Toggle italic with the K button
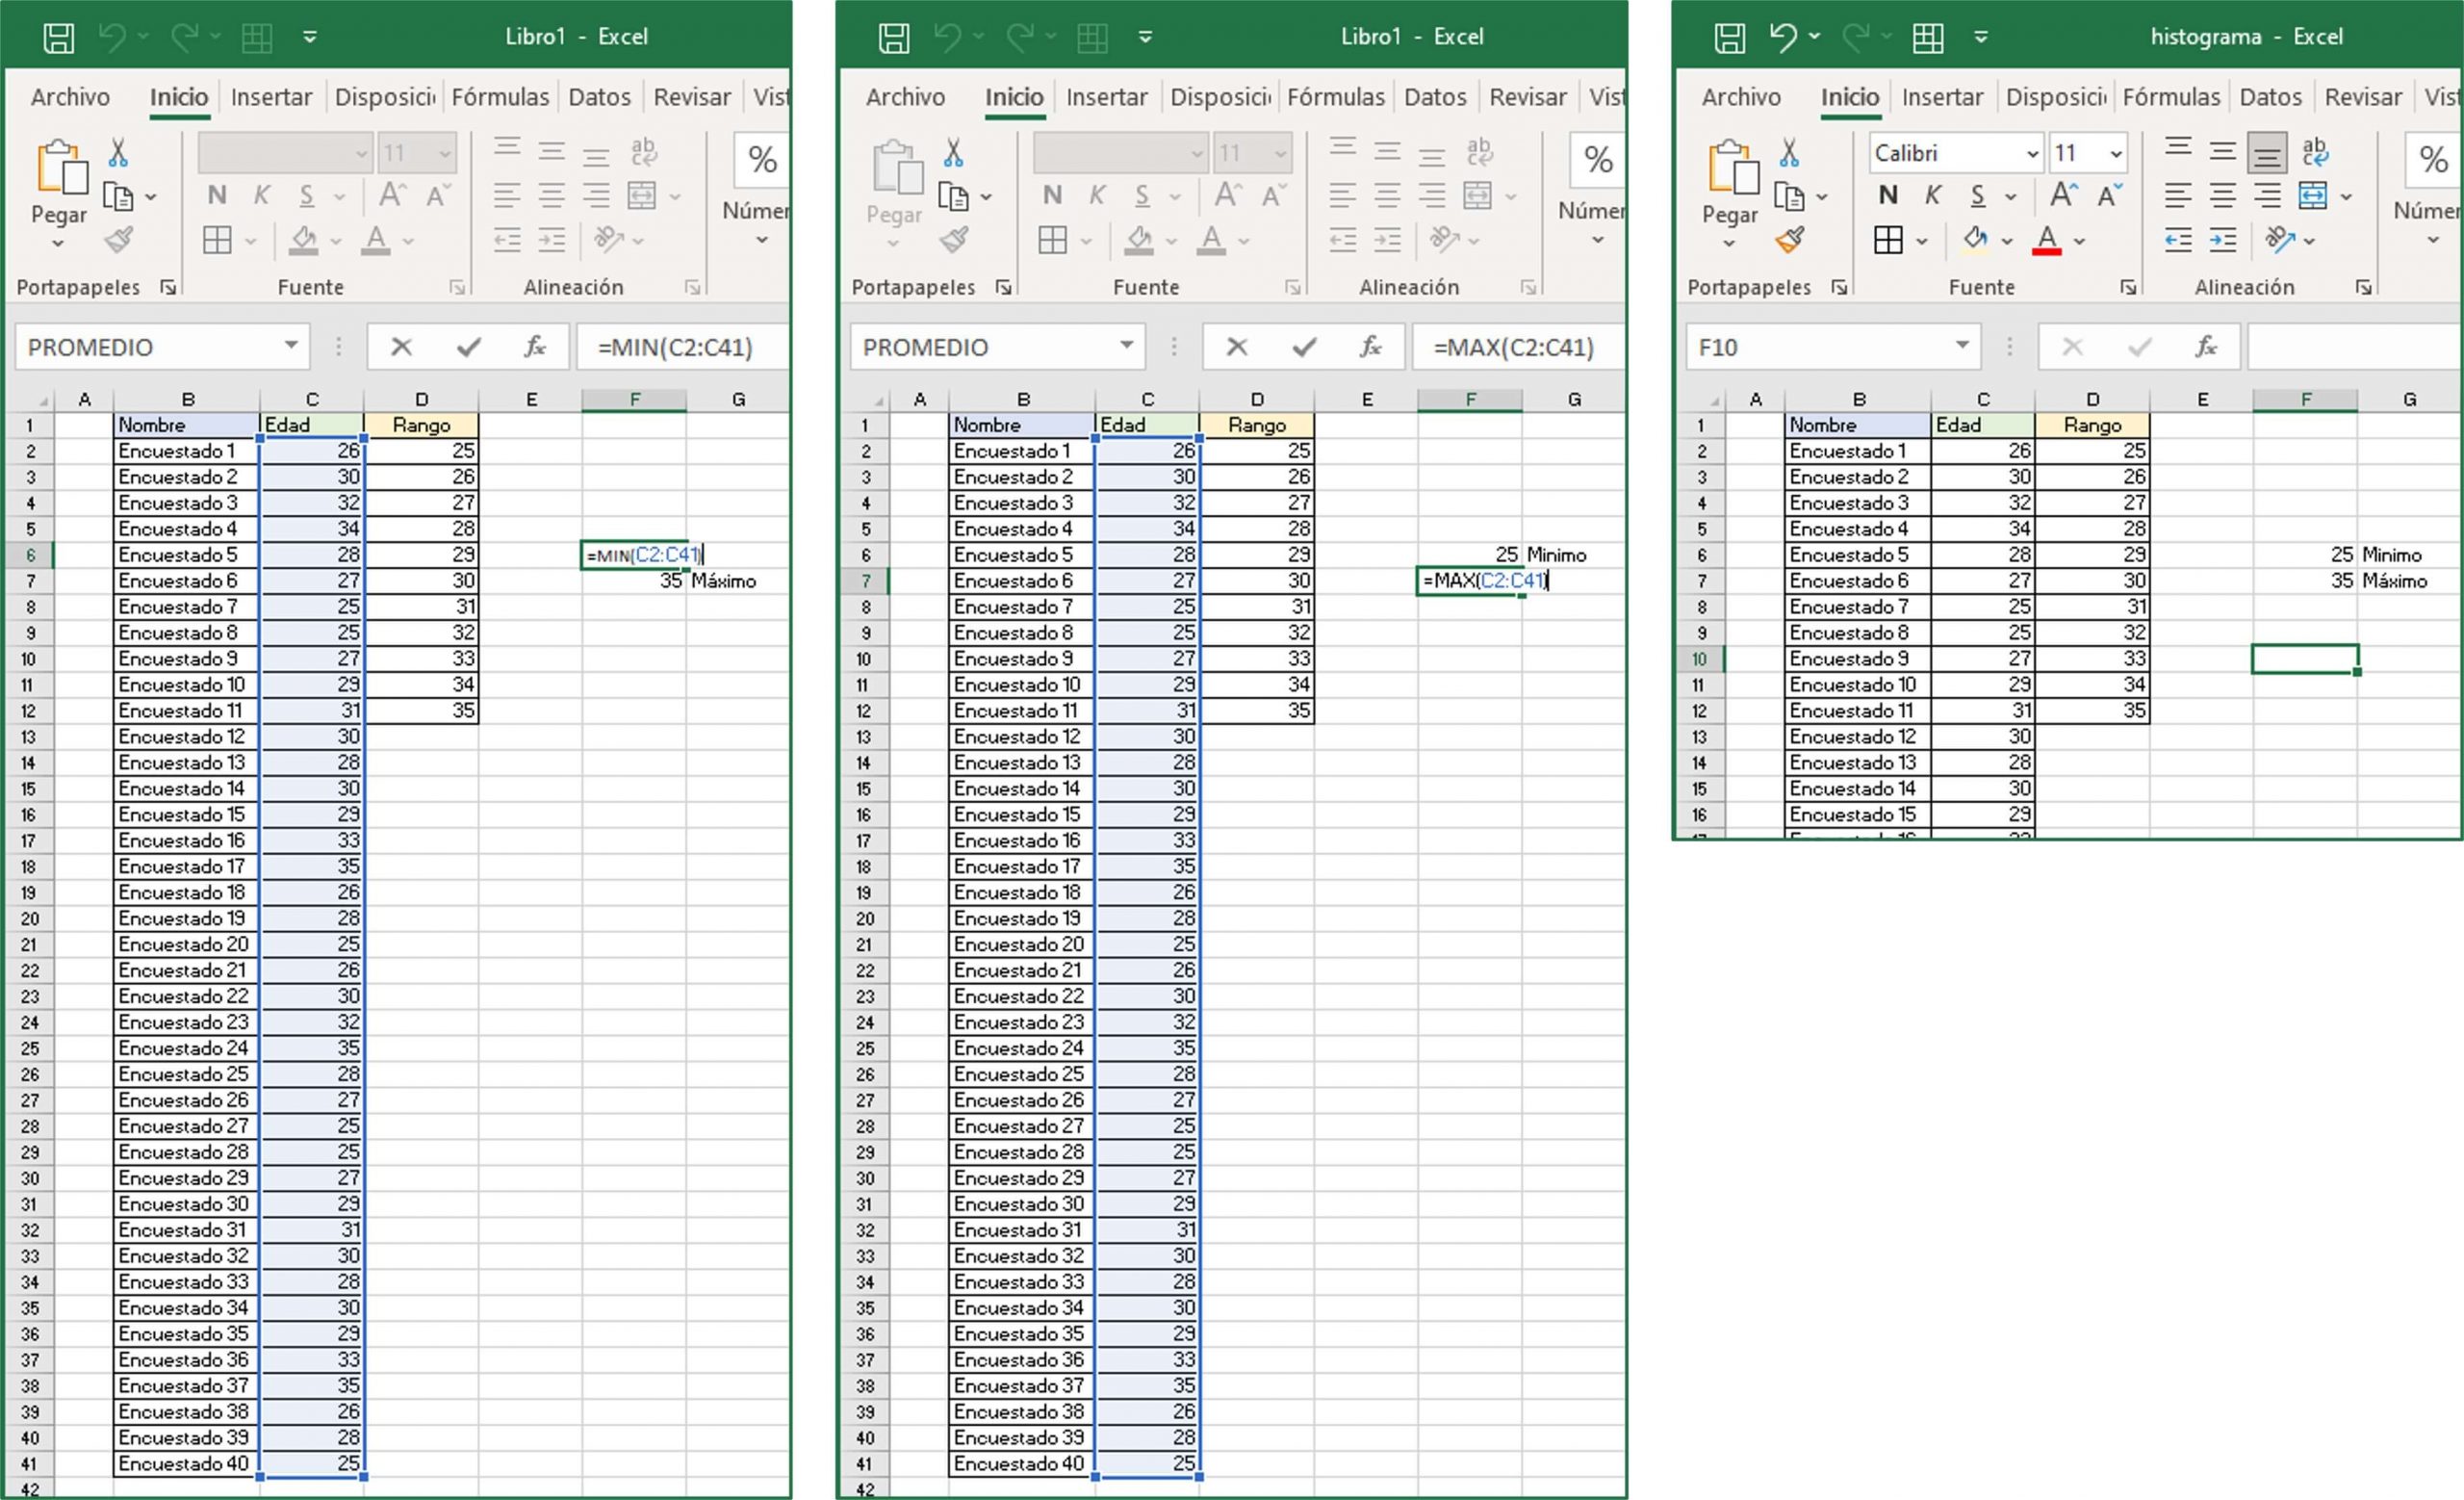 (x=1932, y=195)
